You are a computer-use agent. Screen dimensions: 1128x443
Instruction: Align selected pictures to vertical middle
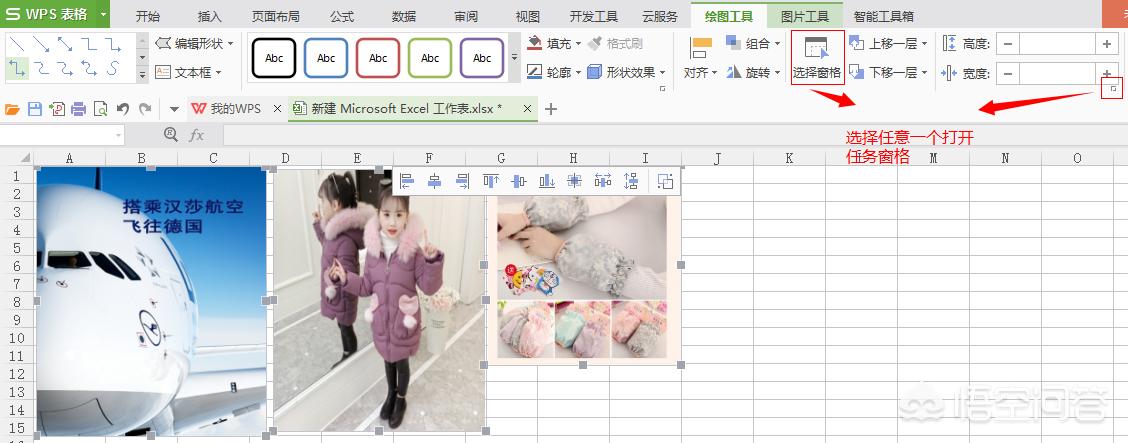[x=519, y=181]
